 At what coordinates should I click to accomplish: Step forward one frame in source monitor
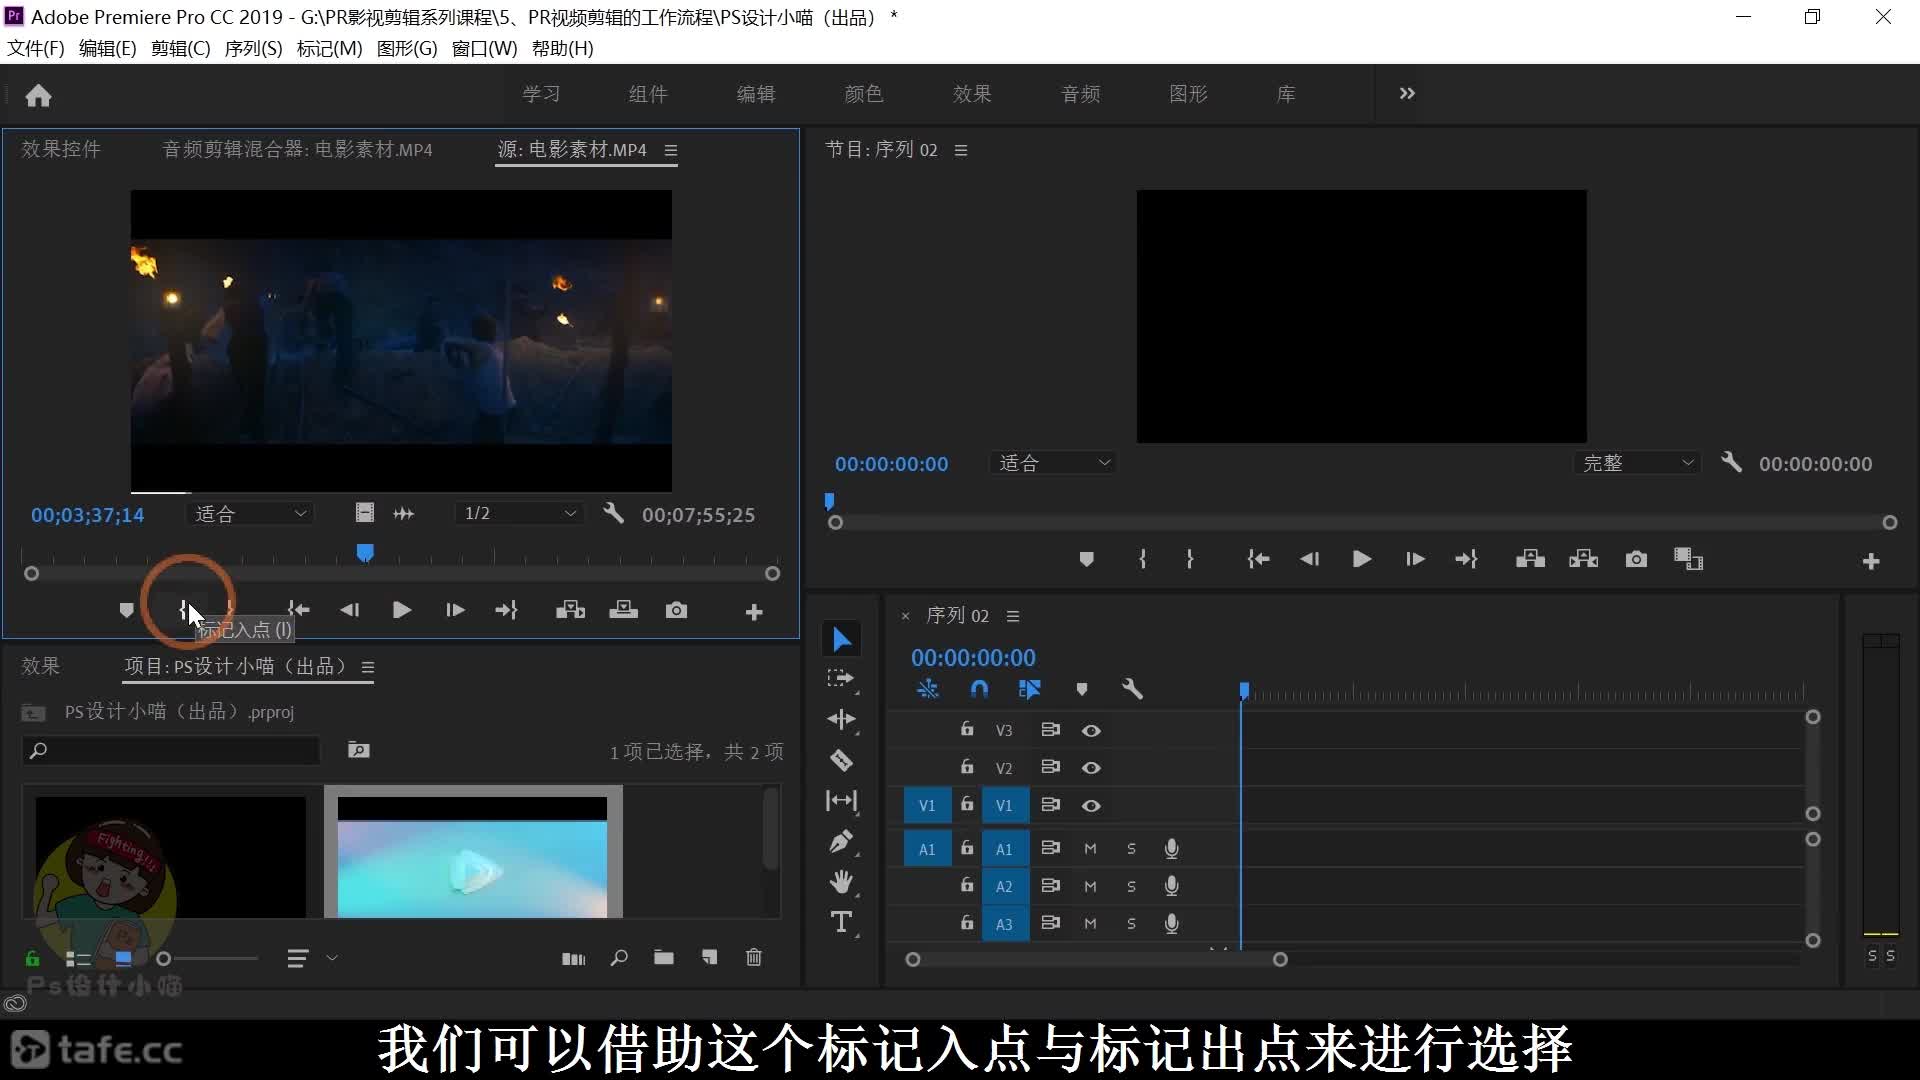455,610
